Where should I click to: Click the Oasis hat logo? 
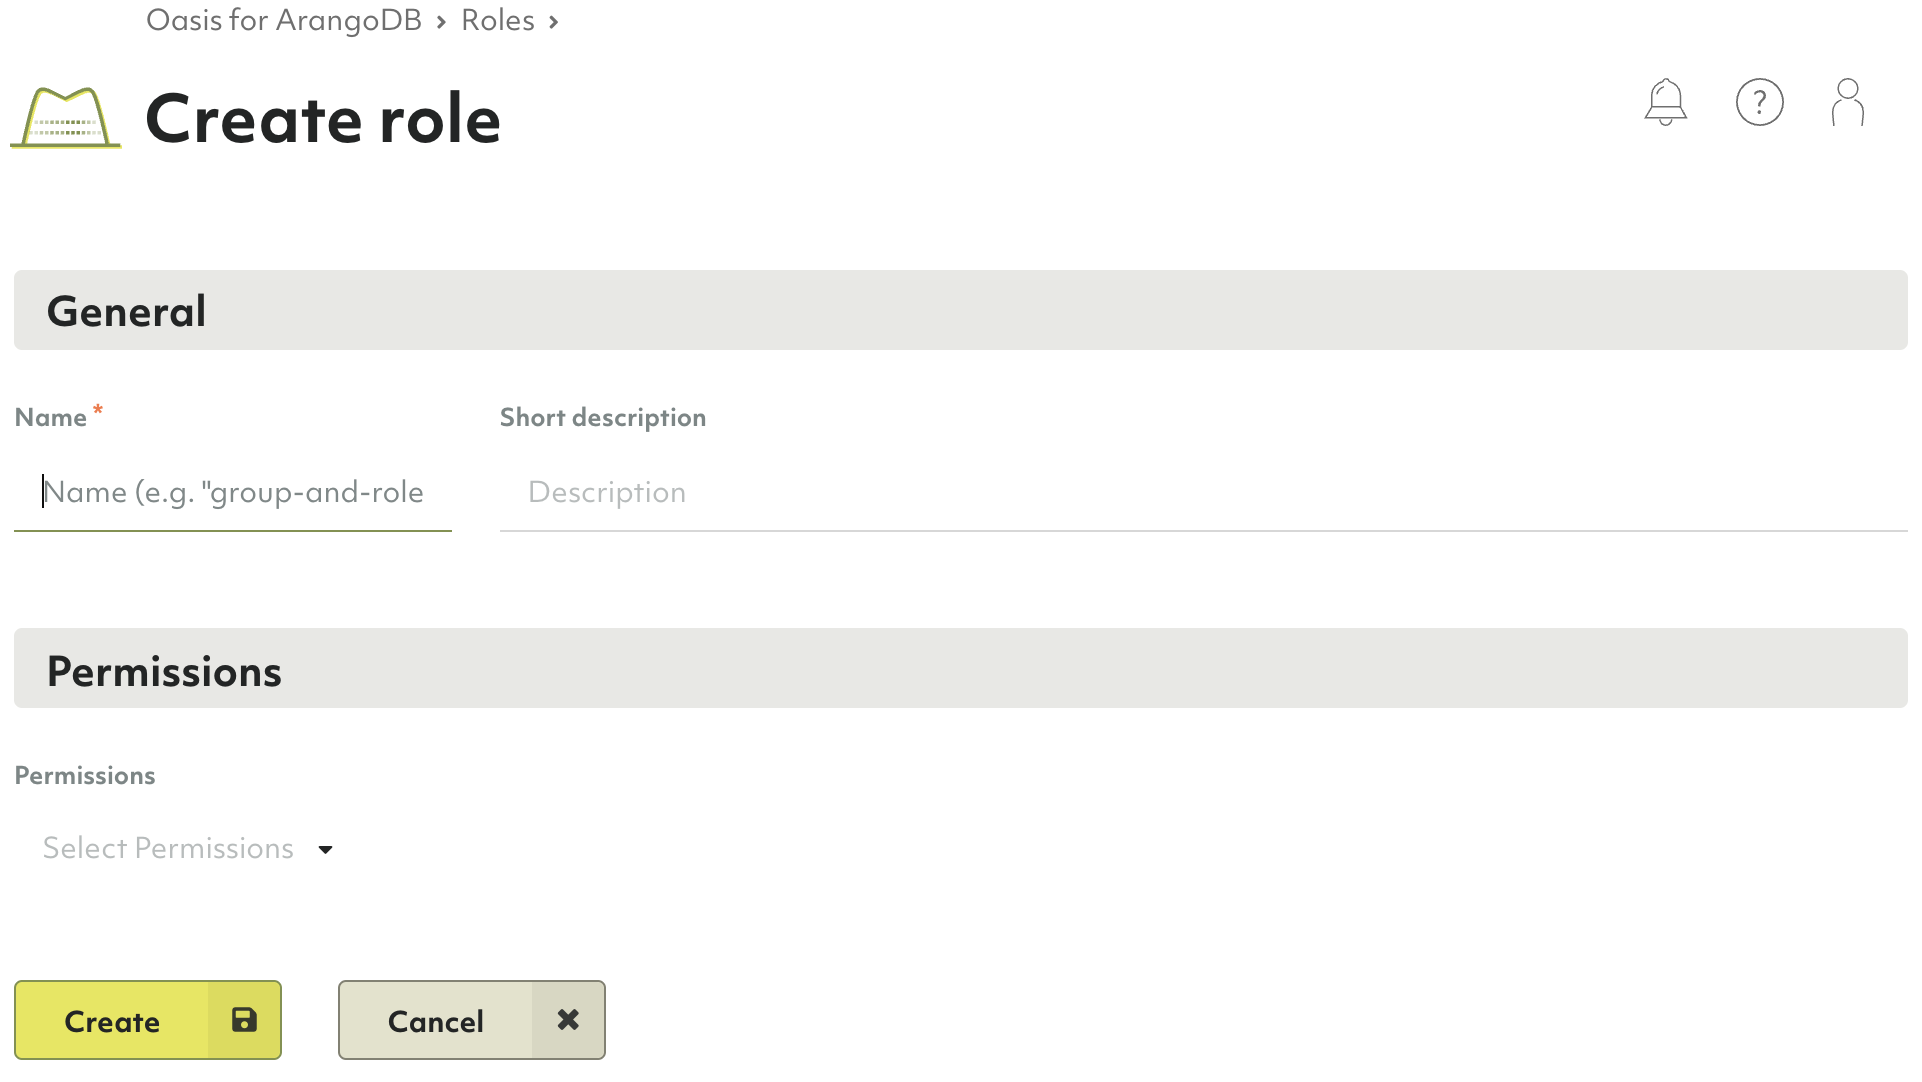(x=66, y=119)
